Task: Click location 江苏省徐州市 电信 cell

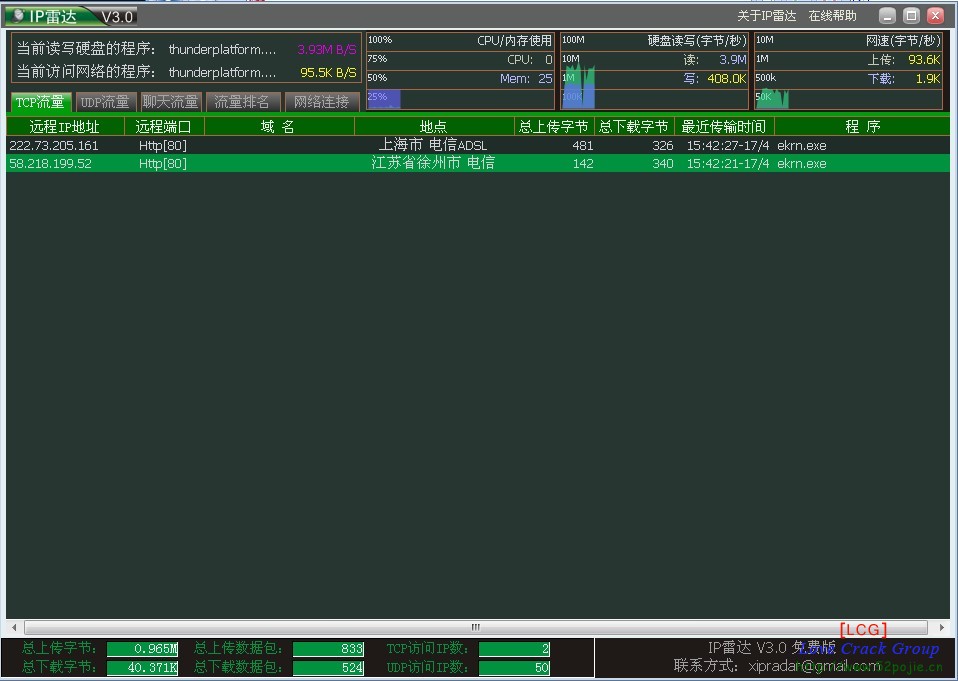Action: pos(433,163)
